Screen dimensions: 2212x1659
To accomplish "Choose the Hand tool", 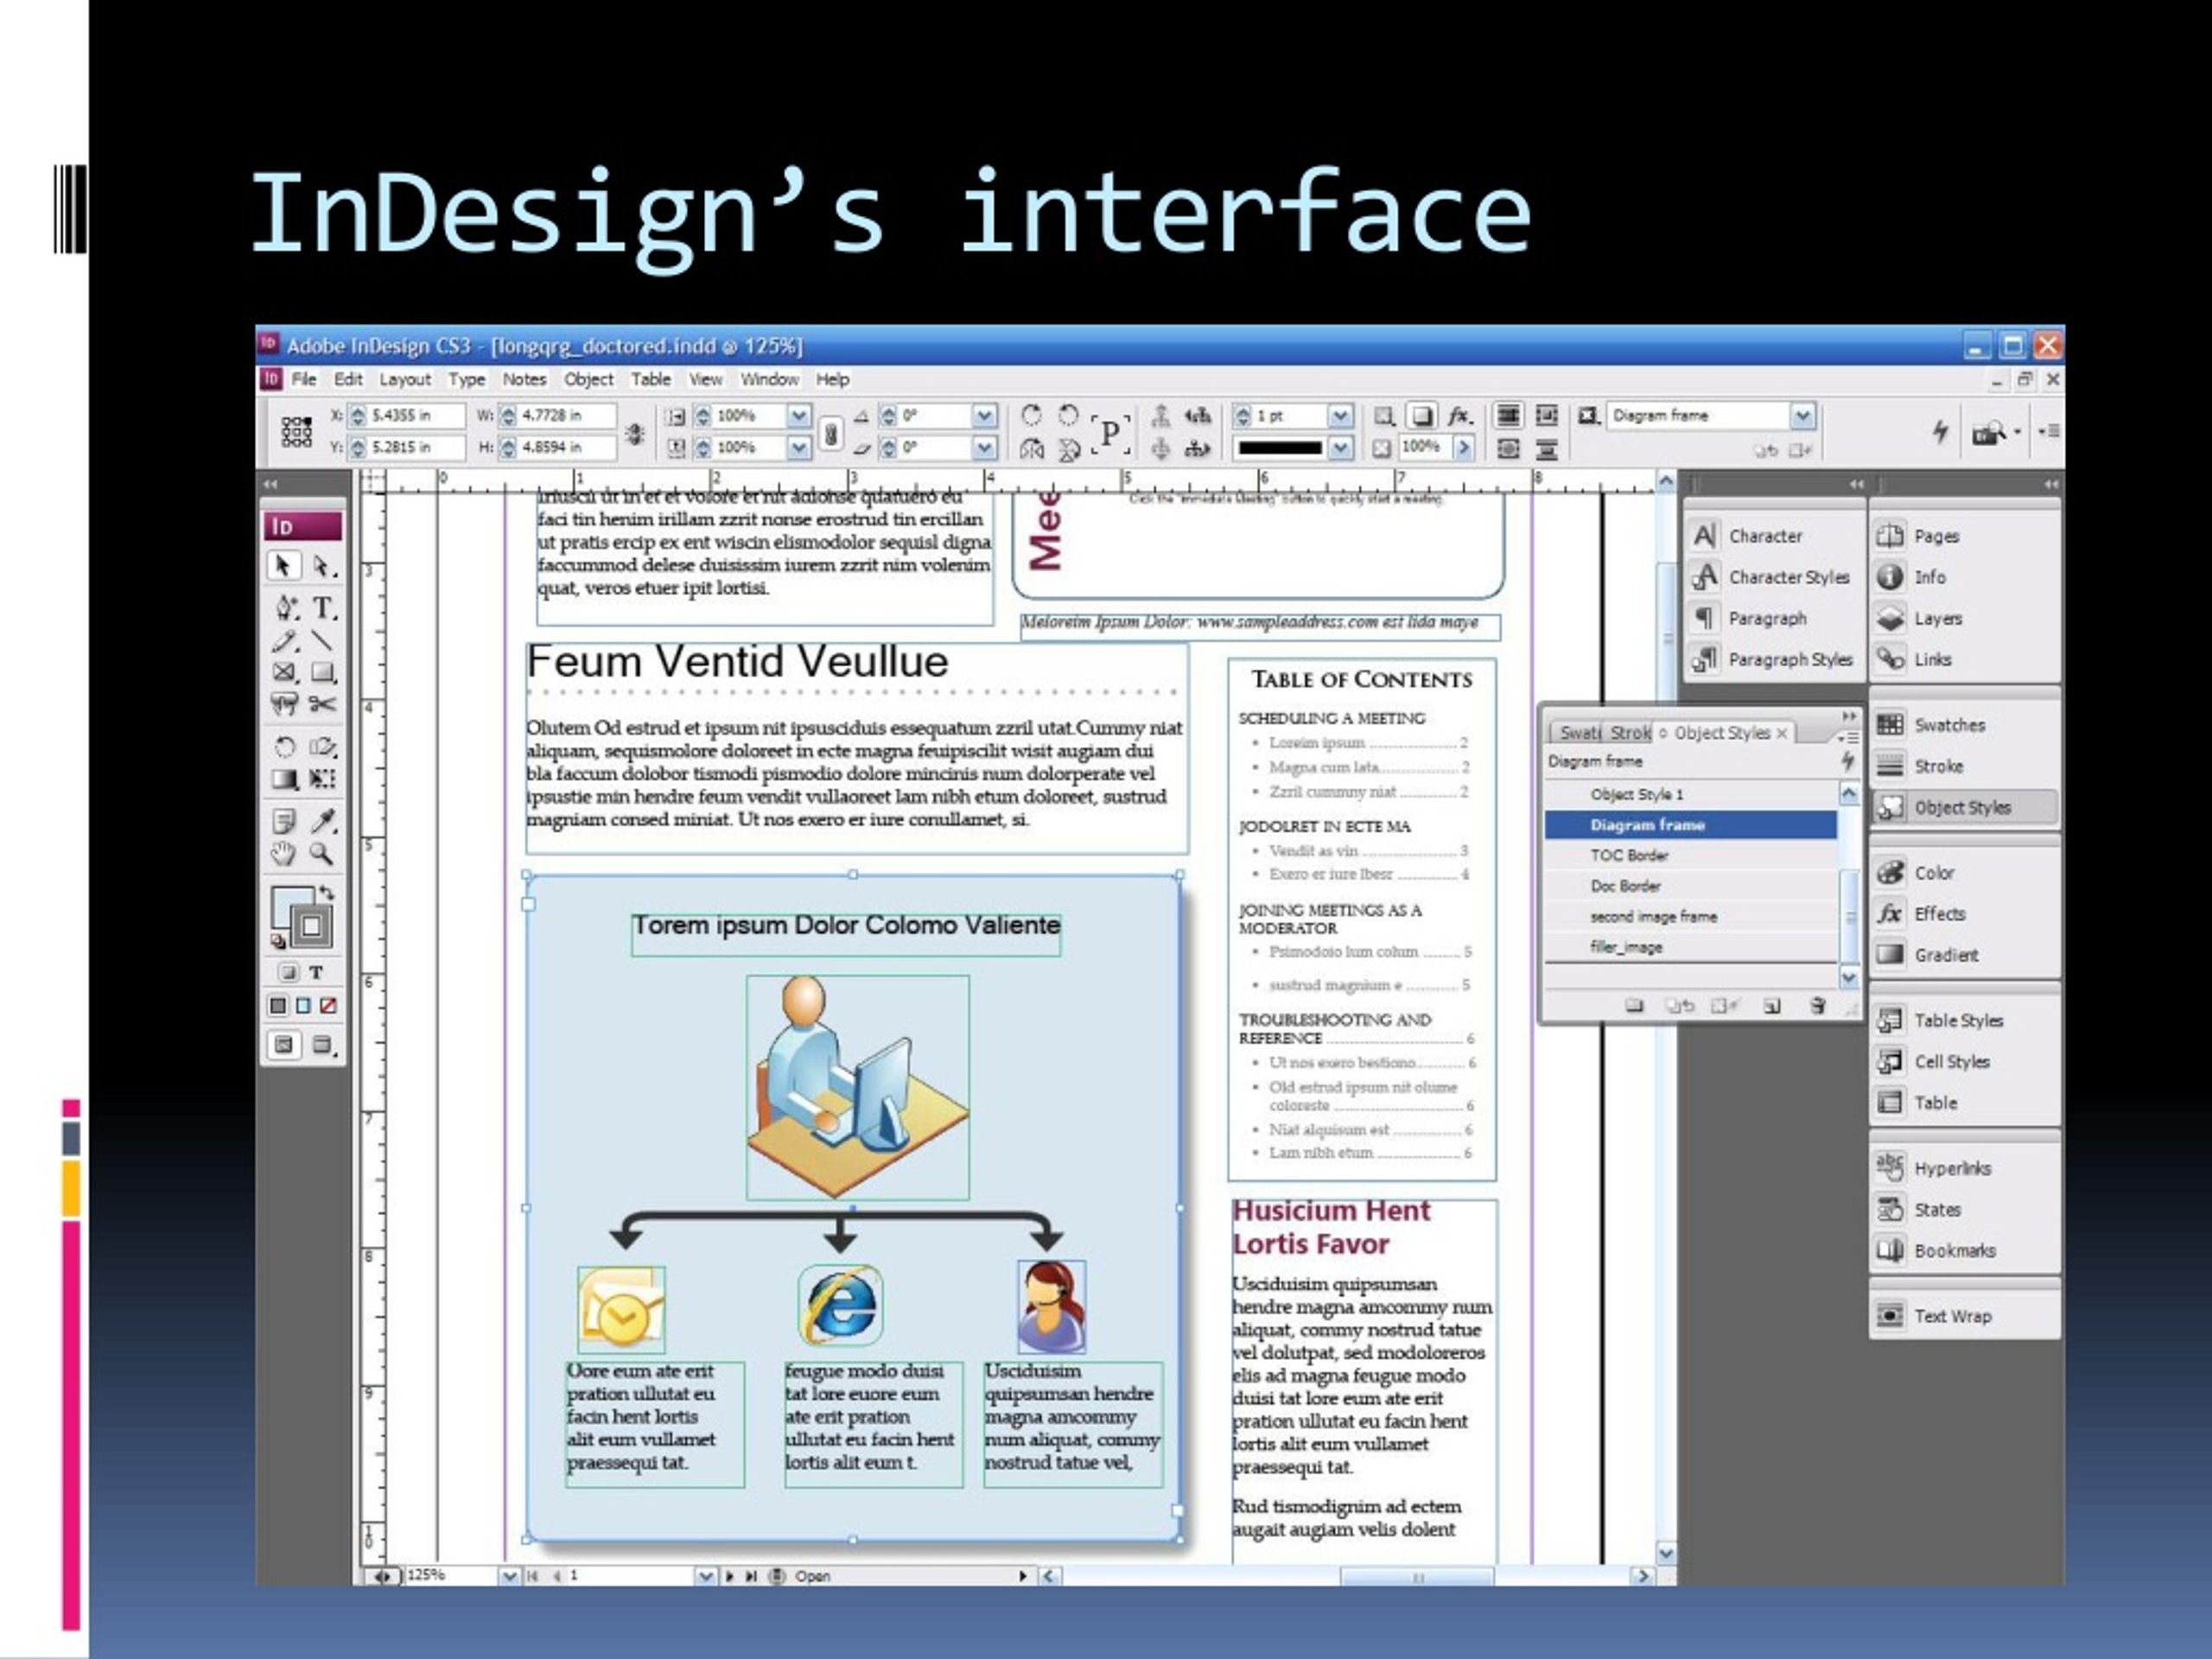I will [284, 853].
